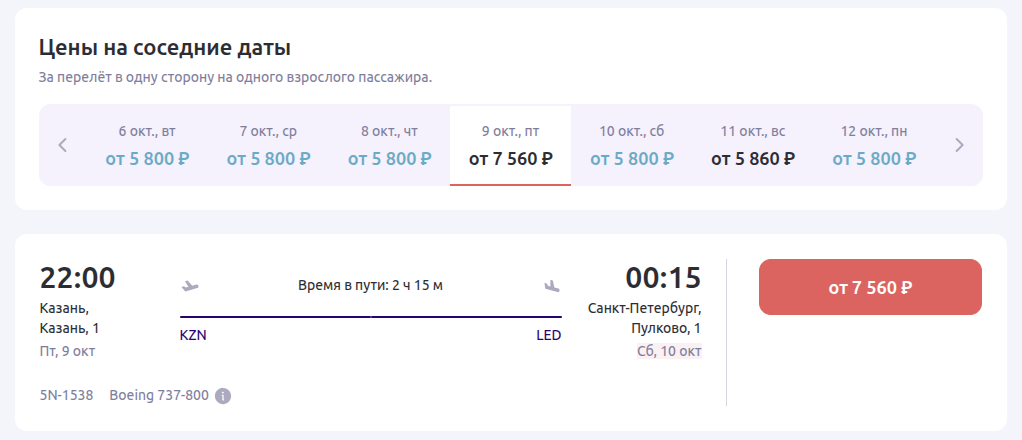
Task: Click the flight number 5N-1538
Action: click(66, 395)
